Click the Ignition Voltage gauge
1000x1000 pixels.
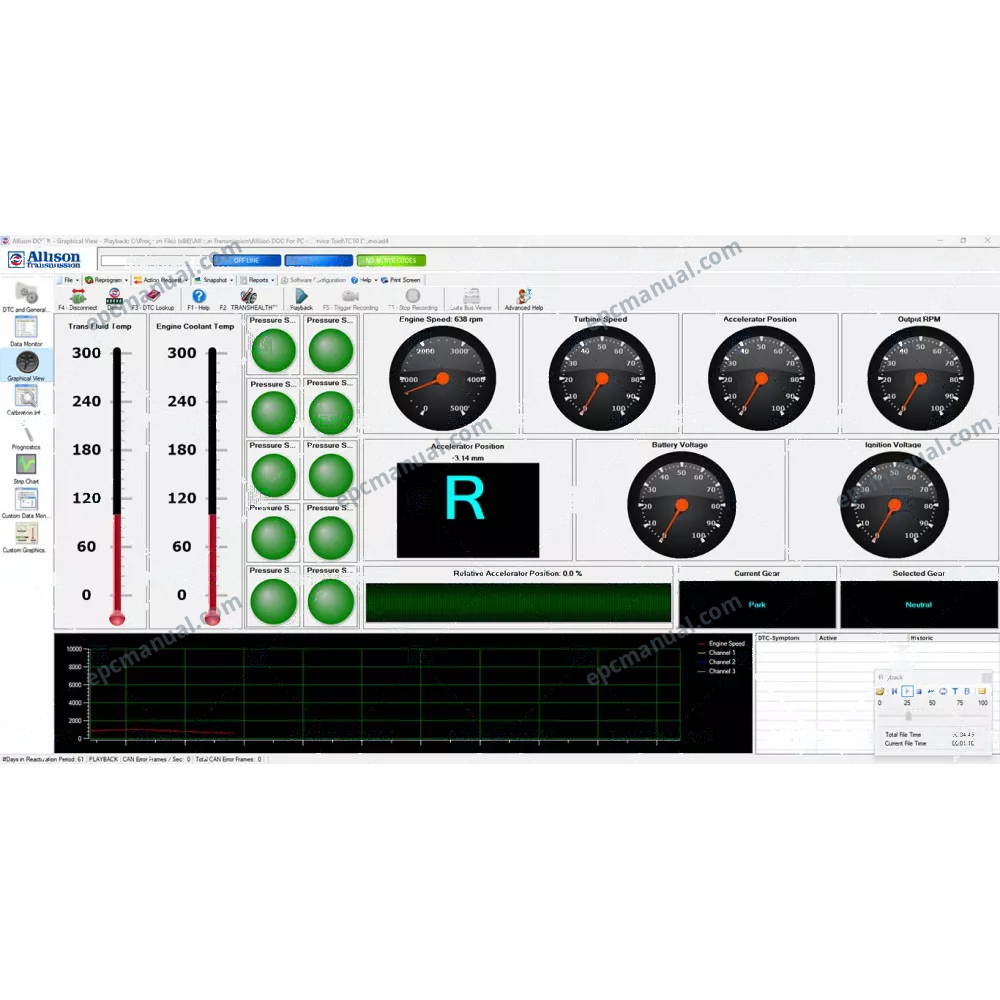(x=894, y=504)
